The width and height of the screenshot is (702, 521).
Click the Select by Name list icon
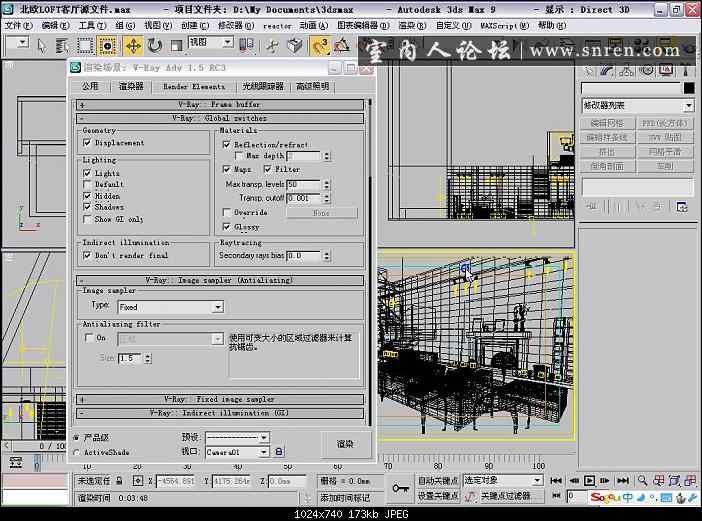tap(62, 46)
